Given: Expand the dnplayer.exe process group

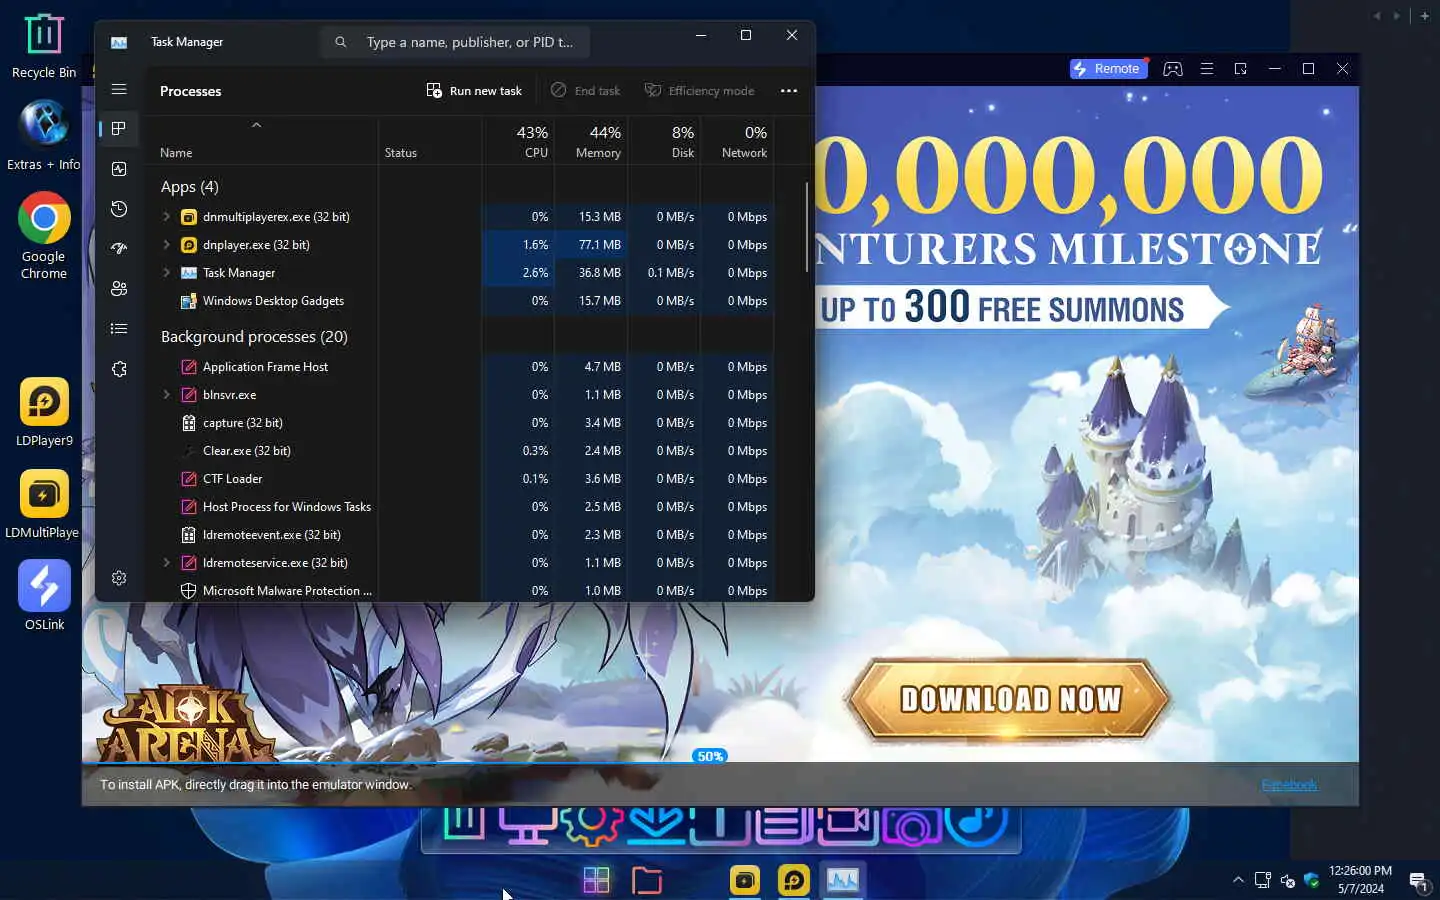Looking at the screenshot, I should [x=167, y=245].
